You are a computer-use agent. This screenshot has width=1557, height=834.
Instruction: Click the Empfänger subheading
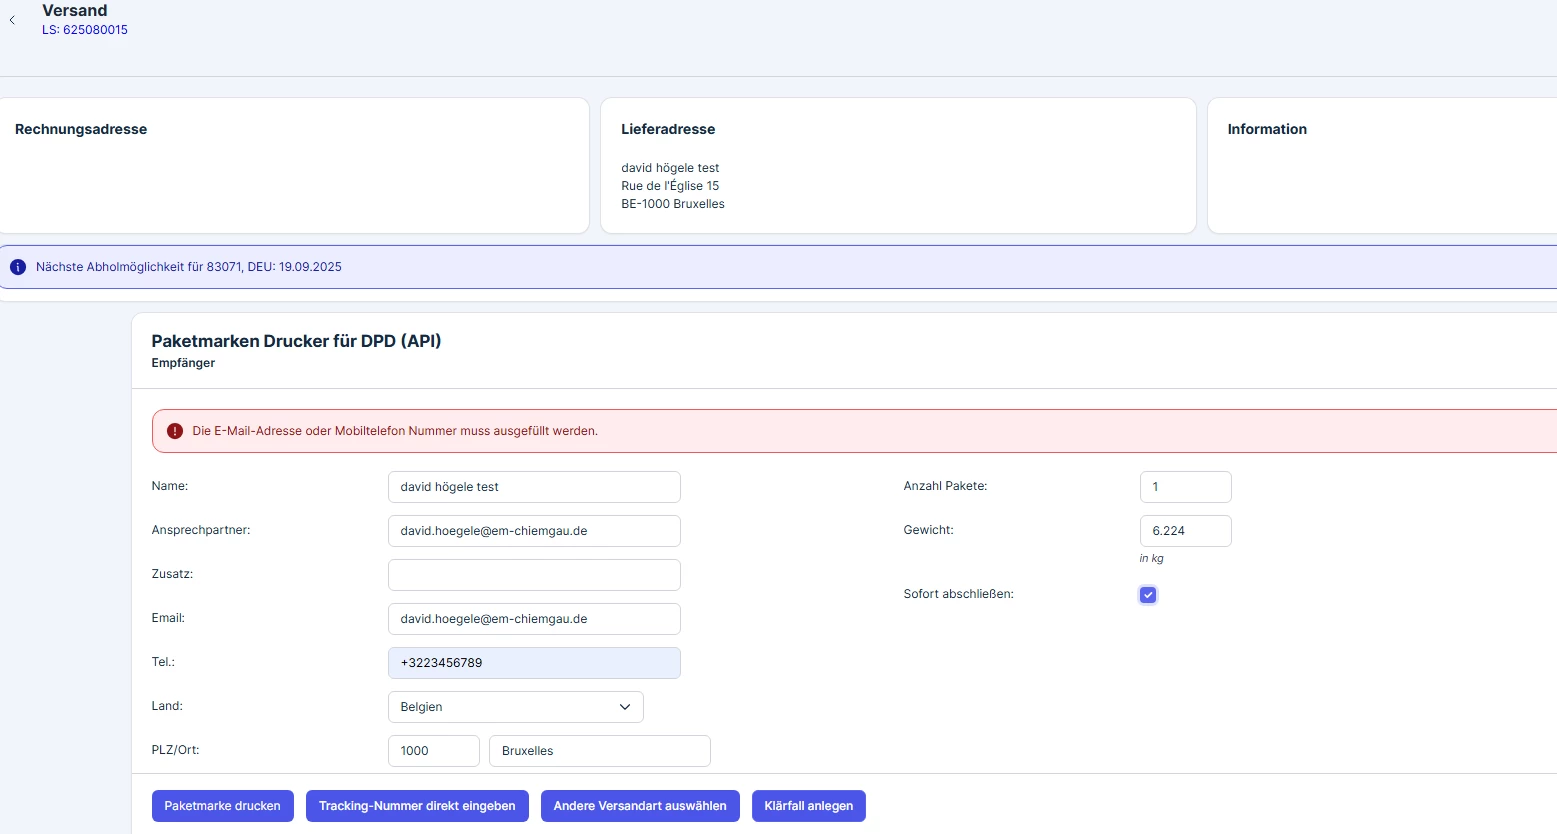[x=183, y=363]
